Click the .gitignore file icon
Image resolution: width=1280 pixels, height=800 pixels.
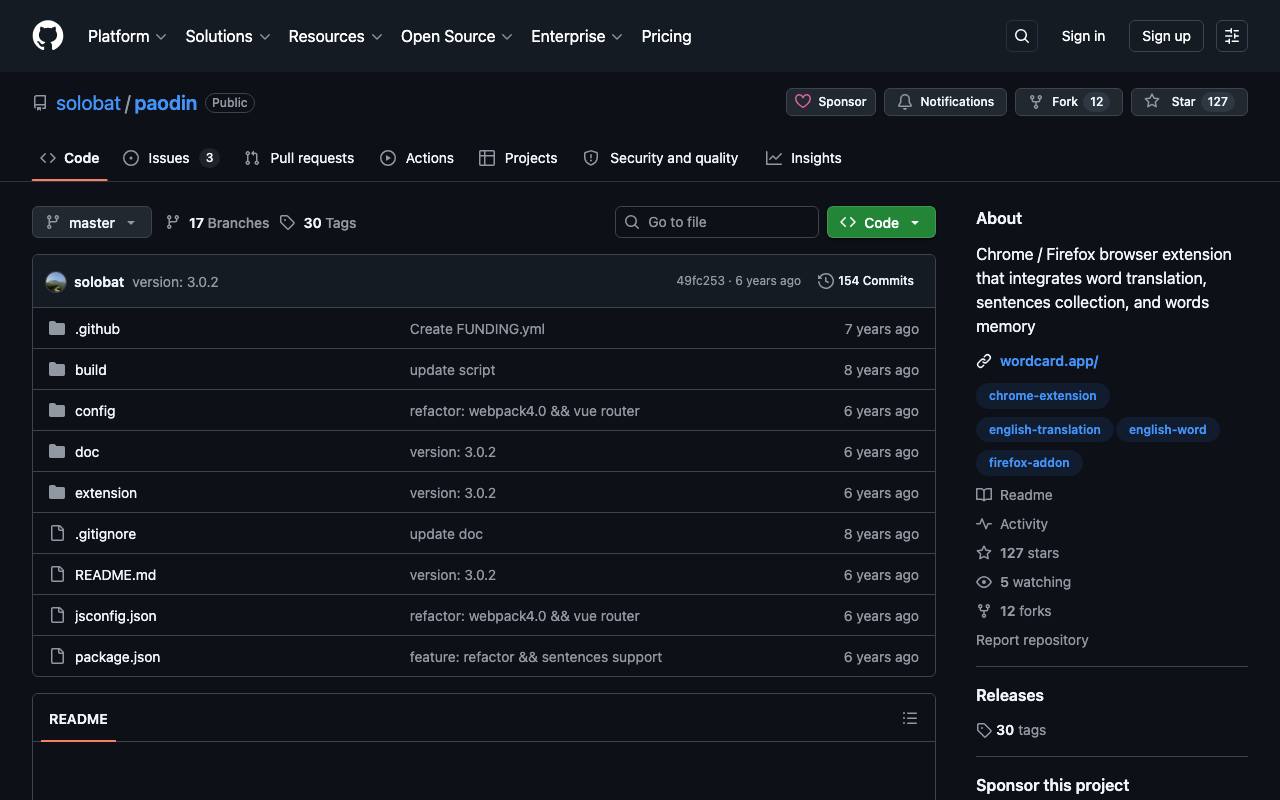pos(57,533)
